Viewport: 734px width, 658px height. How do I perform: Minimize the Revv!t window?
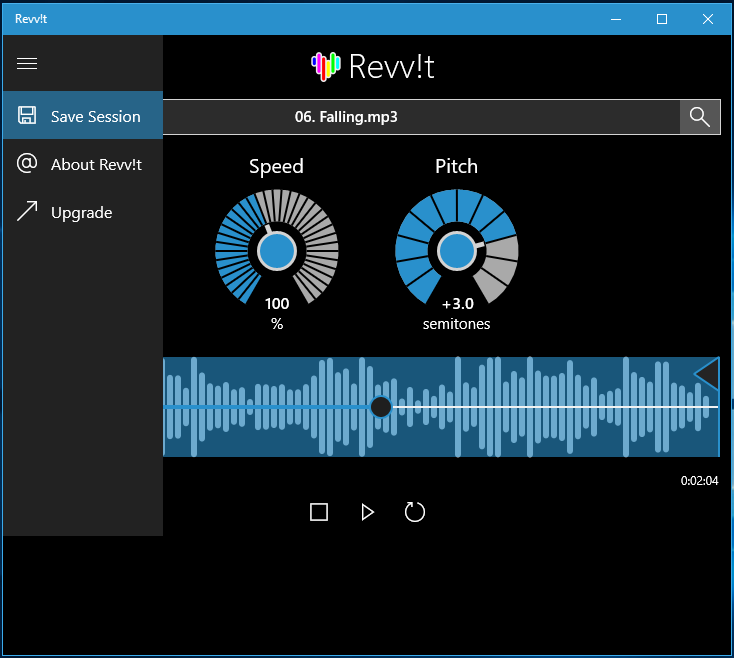click(x=616, y=19)
